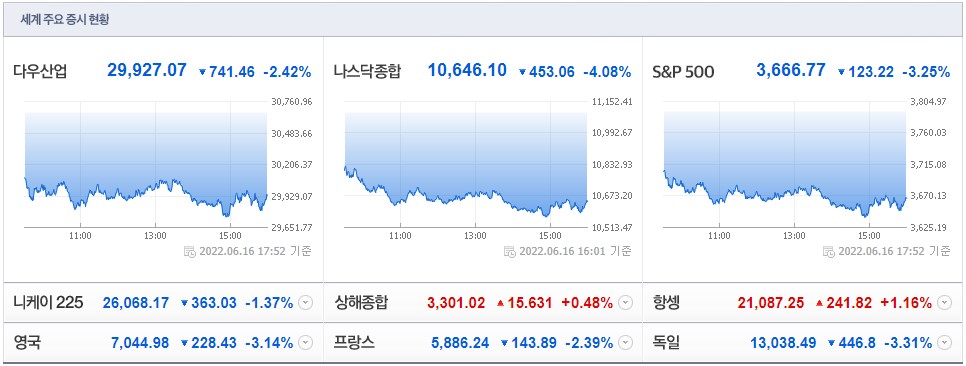Click the S&P 500 intraday chart
The image size is (966, 366).
coord(785,165)
